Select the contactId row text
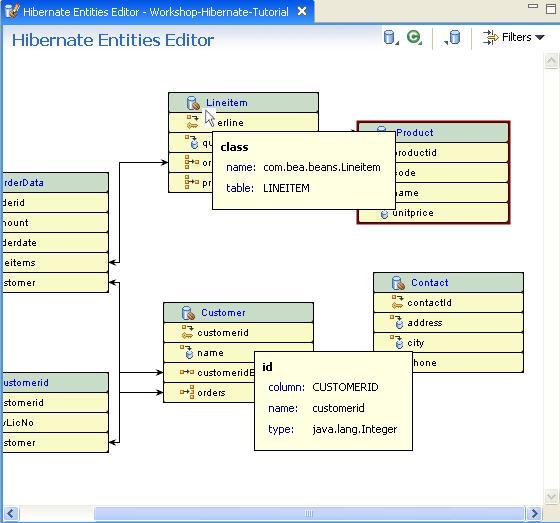This screenshot has width=560, height=523. (x=430, y=303)
